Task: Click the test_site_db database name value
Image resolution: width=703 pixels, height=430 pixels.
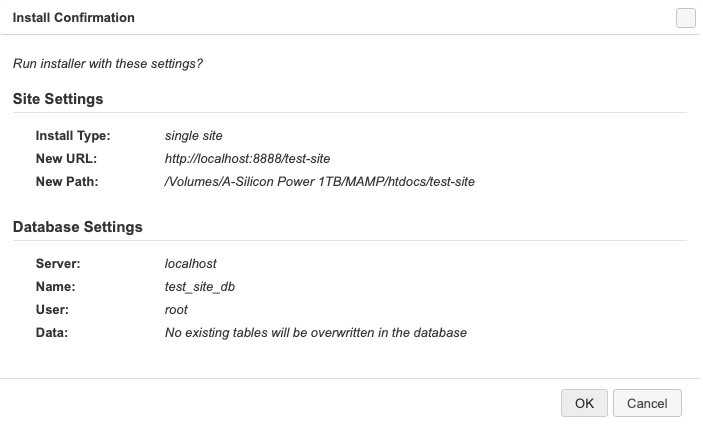Action: [x=200, y=286]
